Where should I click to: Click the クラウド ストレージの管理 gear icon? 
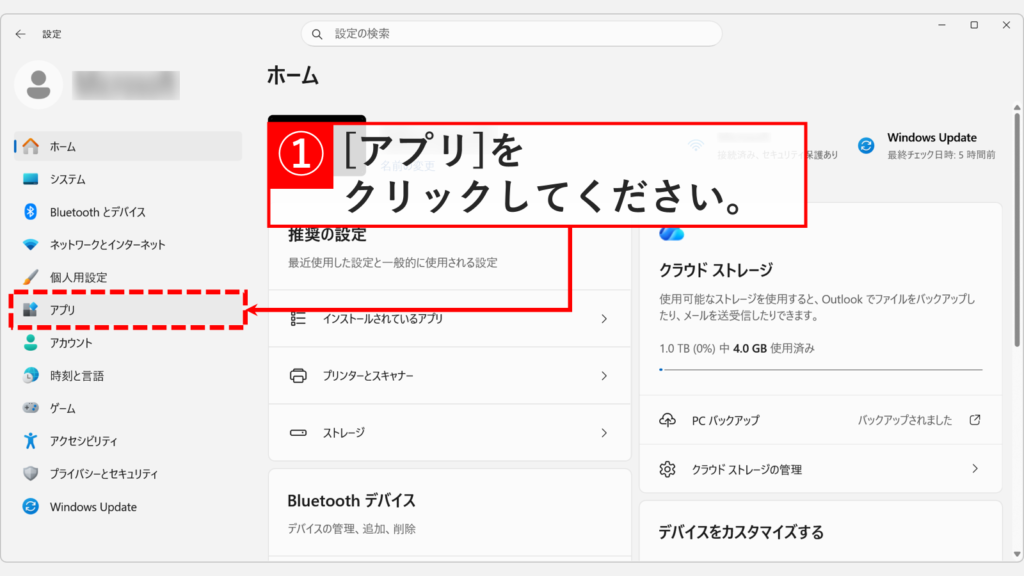[x=667, y=469]
